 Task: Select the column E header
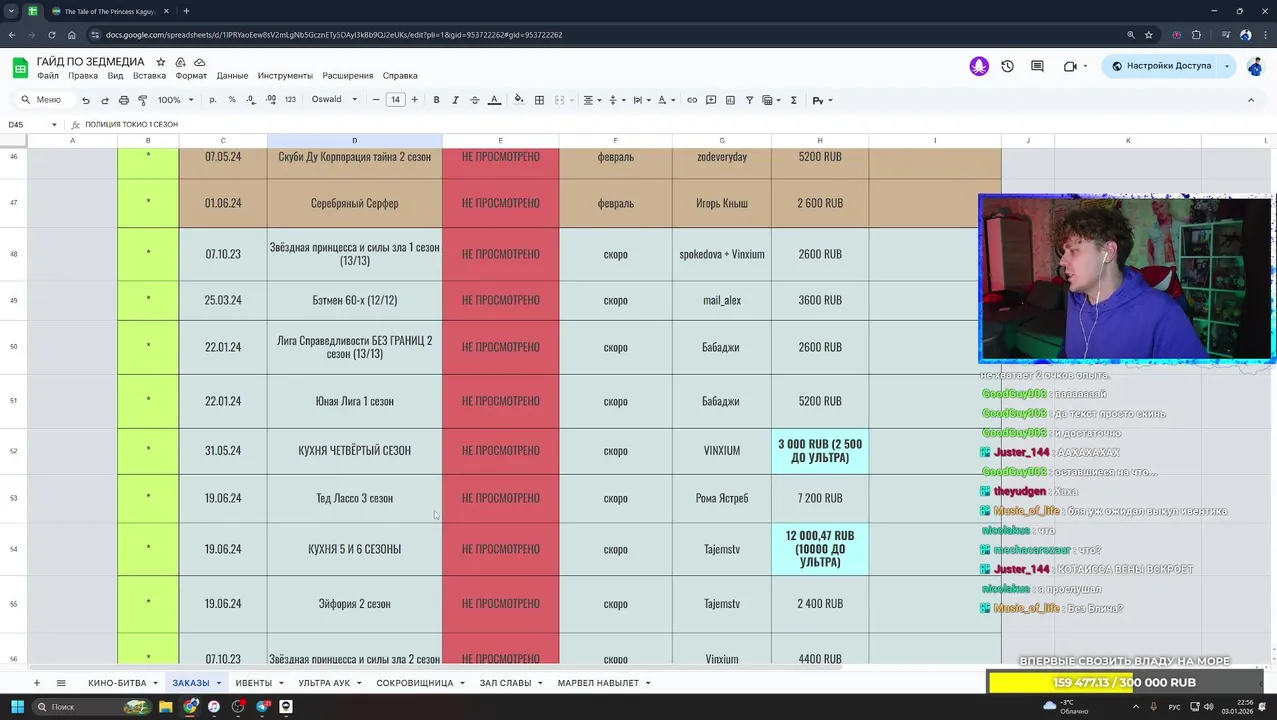500,141
